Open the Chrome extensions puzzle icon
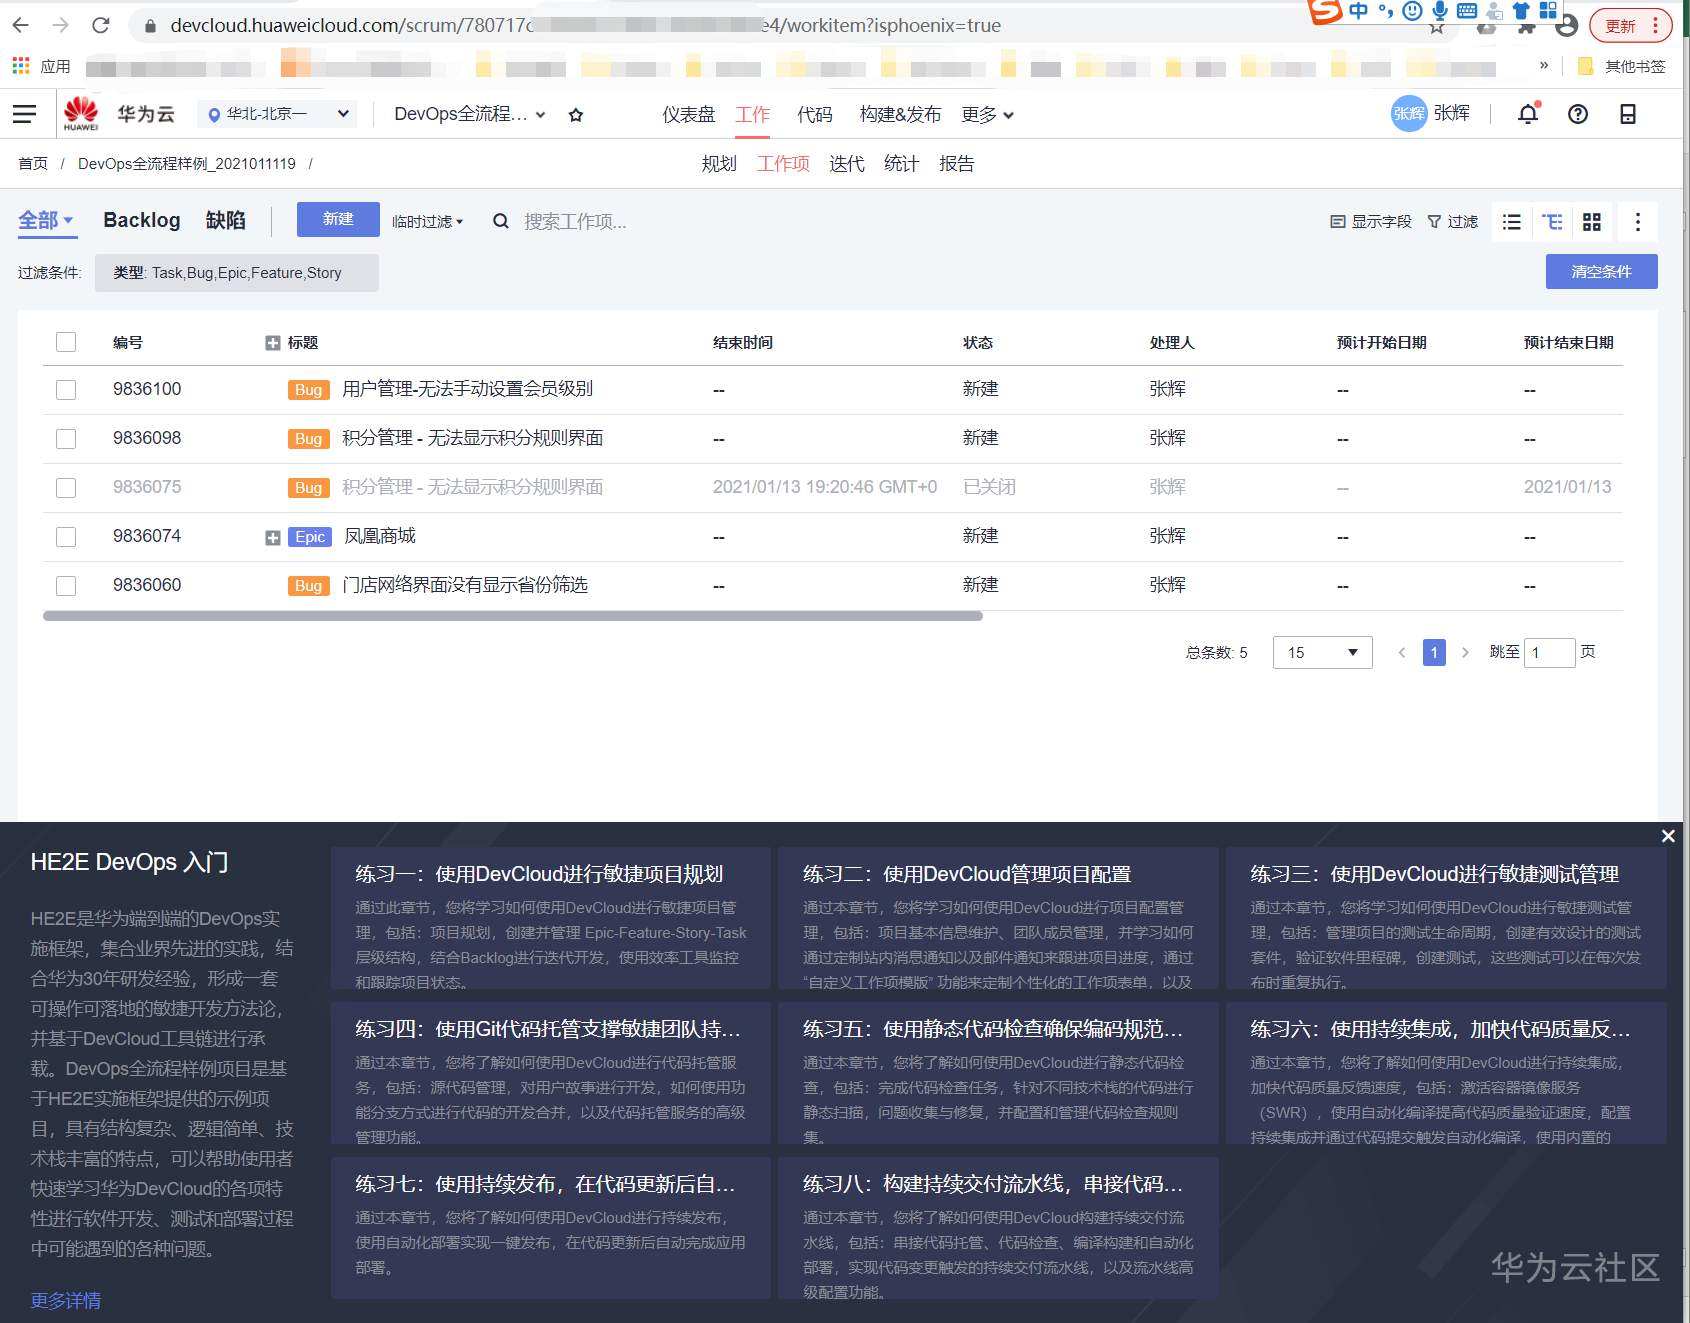This screenshot has width=1690, height=1323. pyautogui.click(x=1526, y=27)
